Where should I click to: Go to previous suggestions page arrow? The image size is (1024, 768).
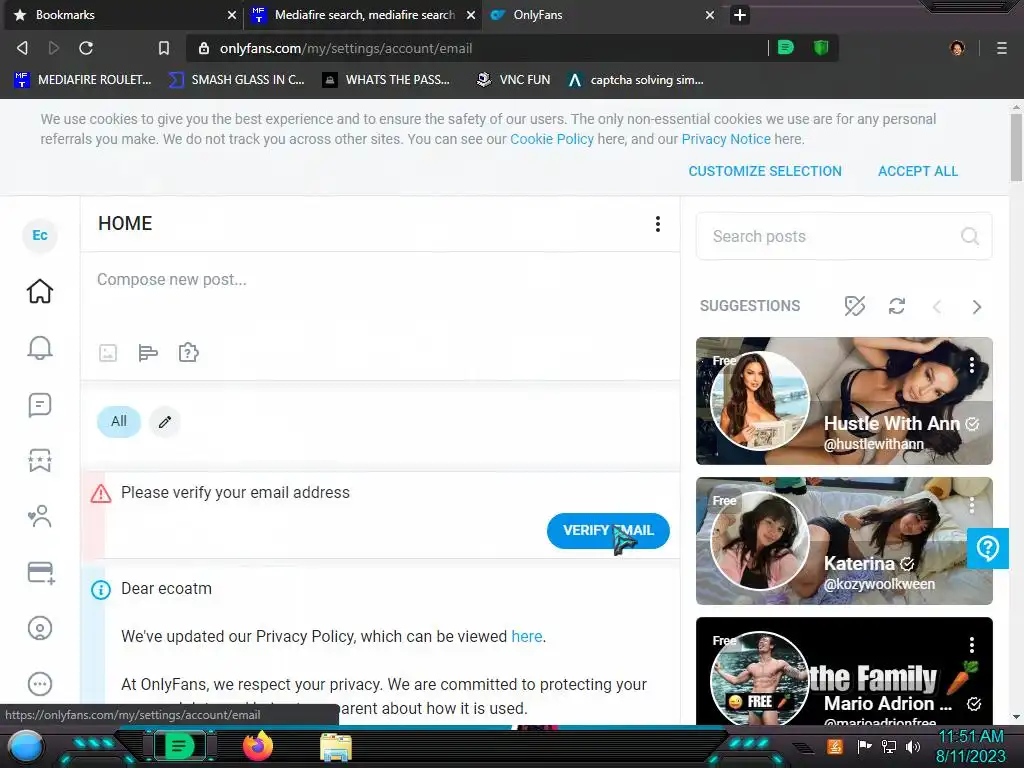point(937,307)
